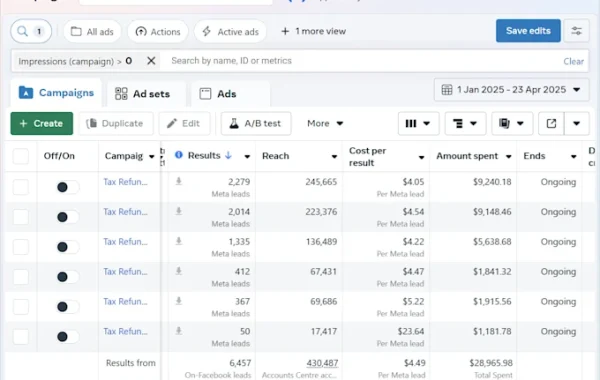The height and width of the screenshot is (380, 600).
Task: Expand the More menu
Action: coord(325,123)
